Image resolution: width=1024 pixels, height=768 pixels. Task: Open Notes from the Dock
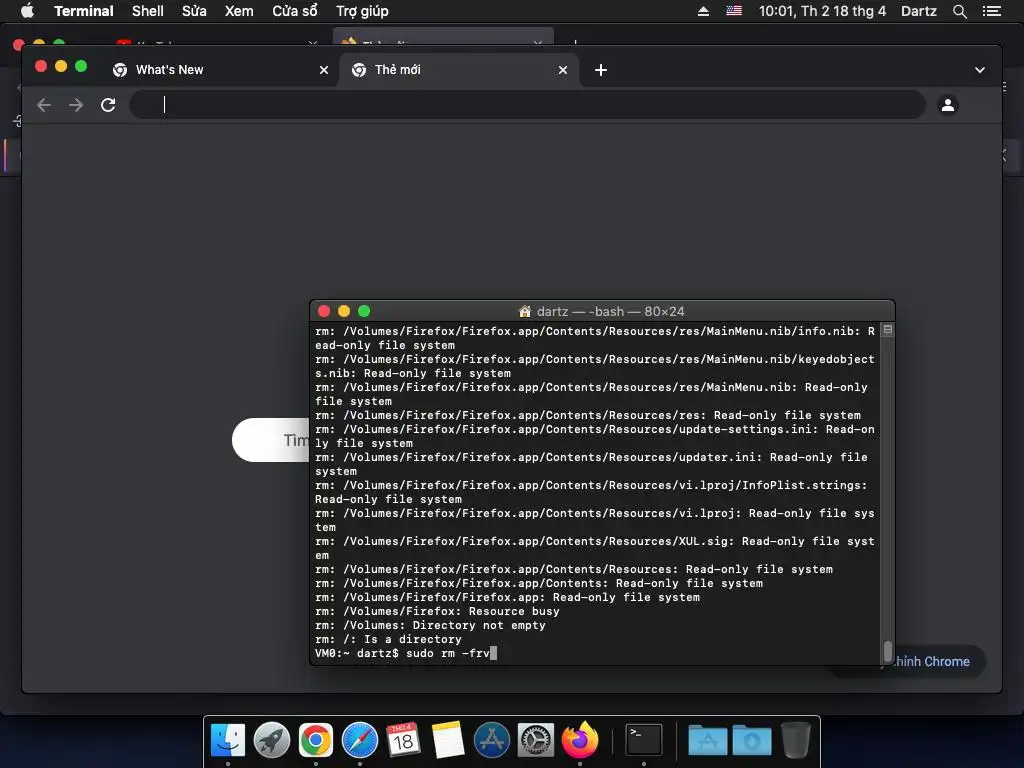(x=447, y=740)
